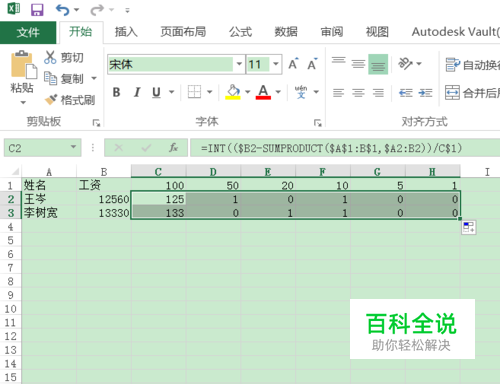
Task: Open the font size dropdown arrow
Action: [276, 64]
